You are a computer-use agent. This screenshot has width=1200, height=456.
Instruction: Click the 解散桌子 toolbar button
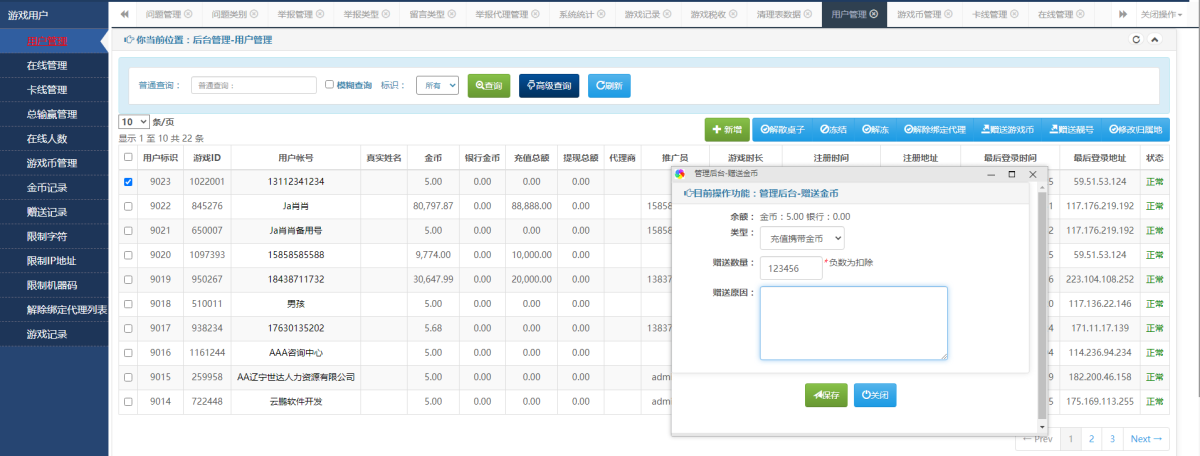(x=782, y=129)
